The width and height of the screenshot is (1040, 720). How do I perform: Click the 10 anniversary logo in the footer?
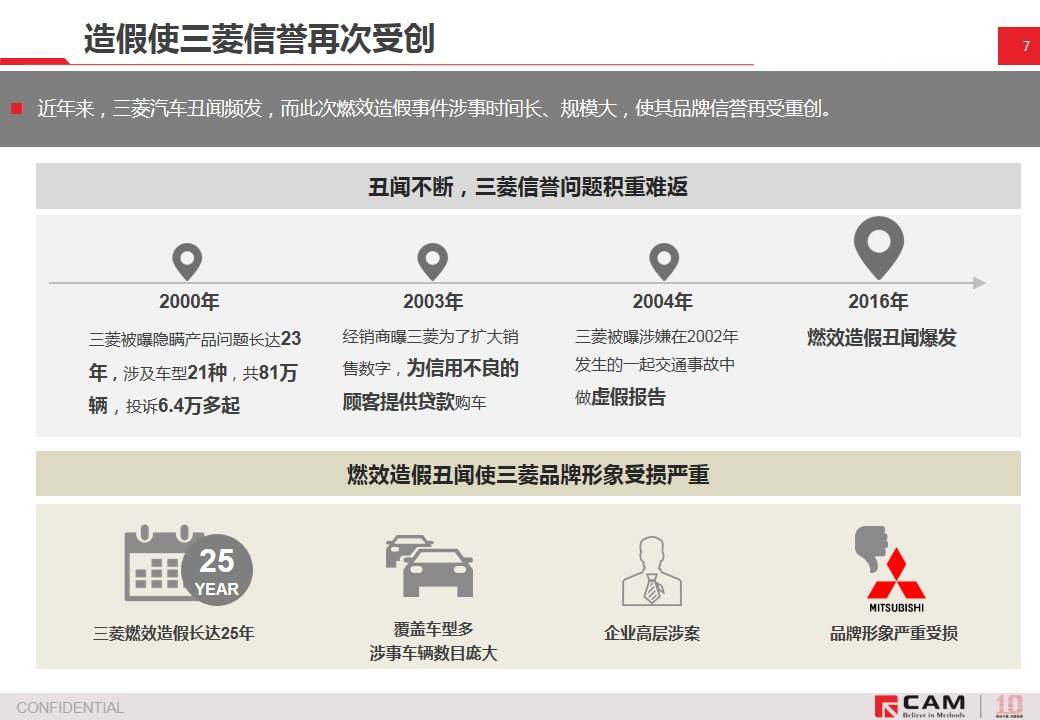[x=1009, y=705]
